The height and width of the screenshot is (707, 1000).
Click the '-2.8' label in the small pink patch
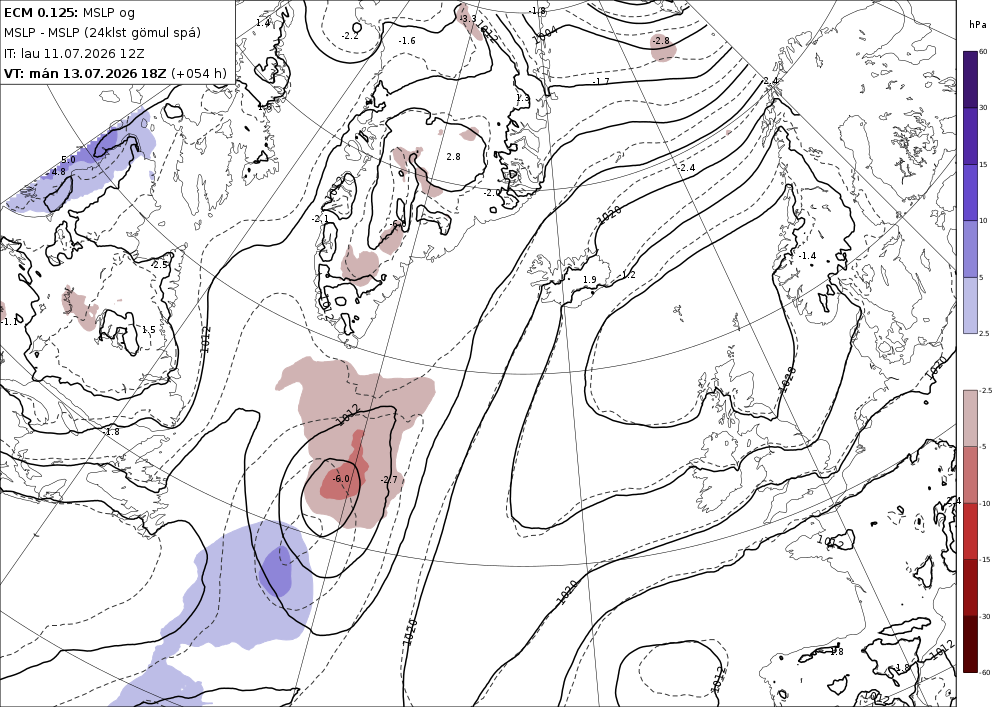(661, 41)
